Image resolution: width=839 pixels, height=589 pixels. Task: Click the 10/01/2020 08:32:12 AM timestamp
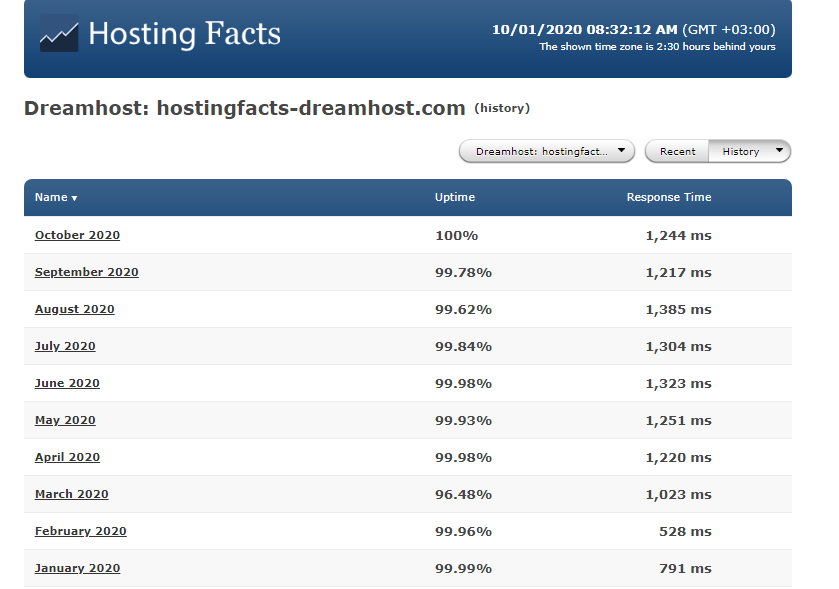[x=584, y=29]
